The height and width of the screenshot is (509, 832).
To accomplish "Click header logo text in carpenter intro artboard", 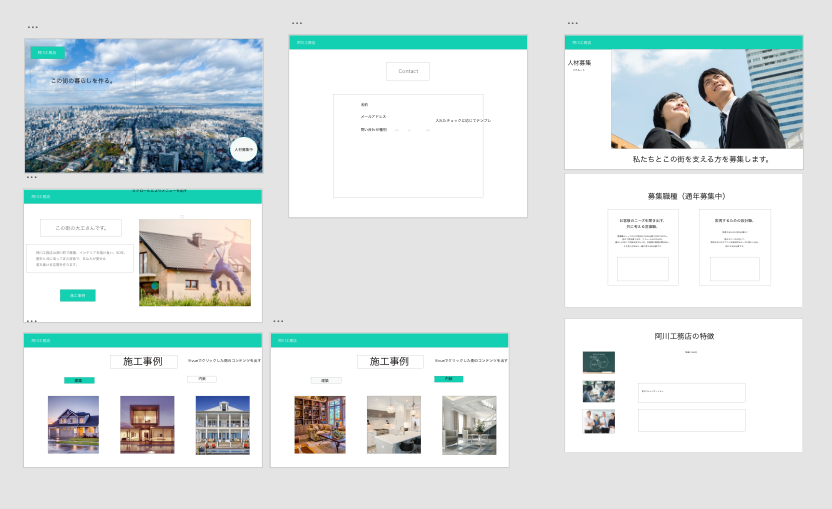I will (x=41, y=197).
